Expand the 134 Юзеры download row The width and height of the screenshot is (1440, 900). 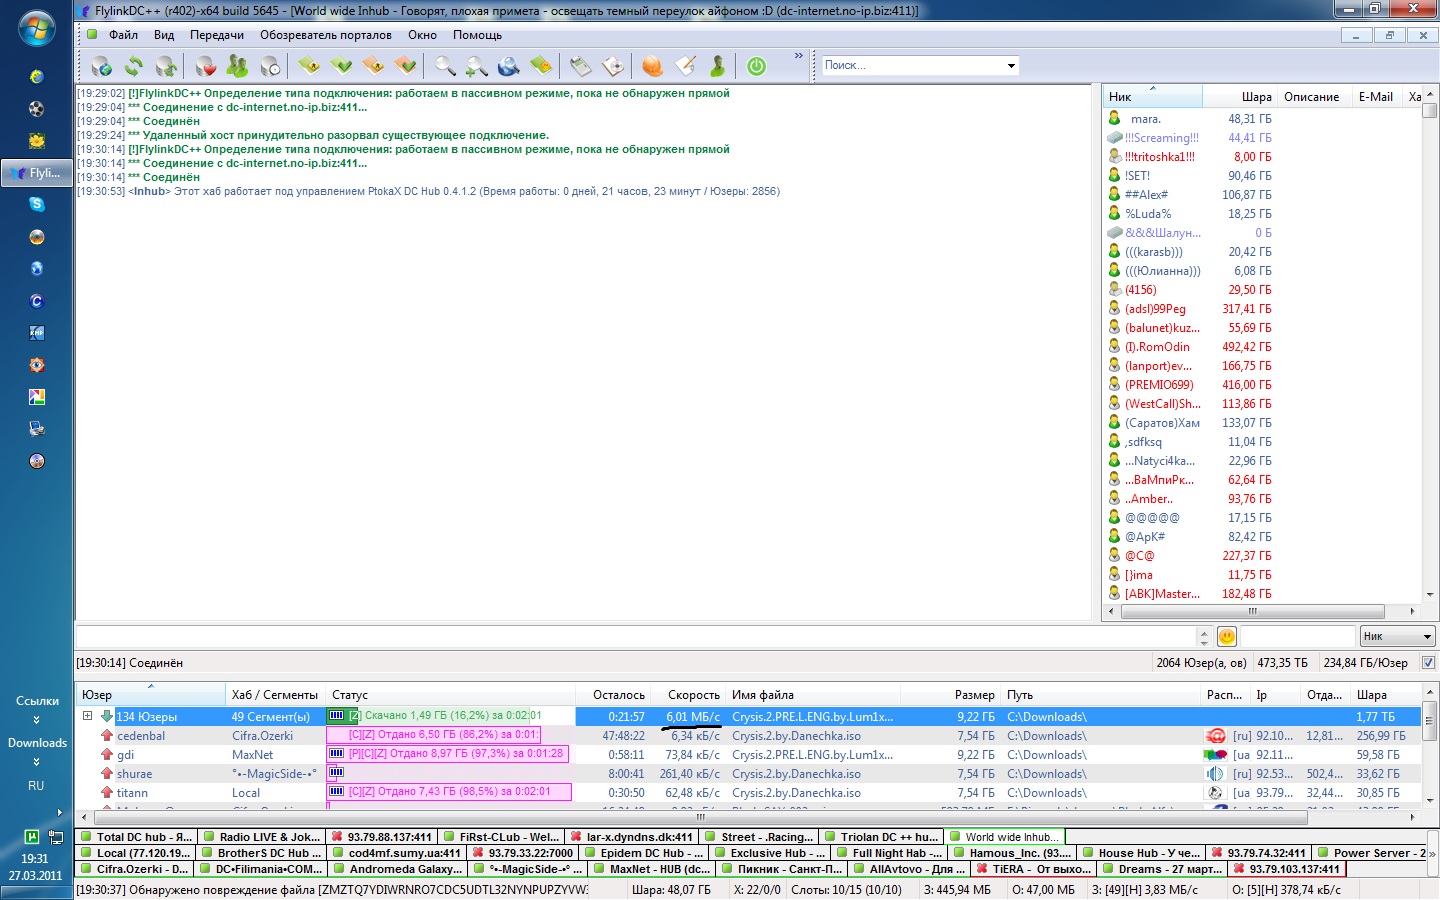[x=87, y=716]
